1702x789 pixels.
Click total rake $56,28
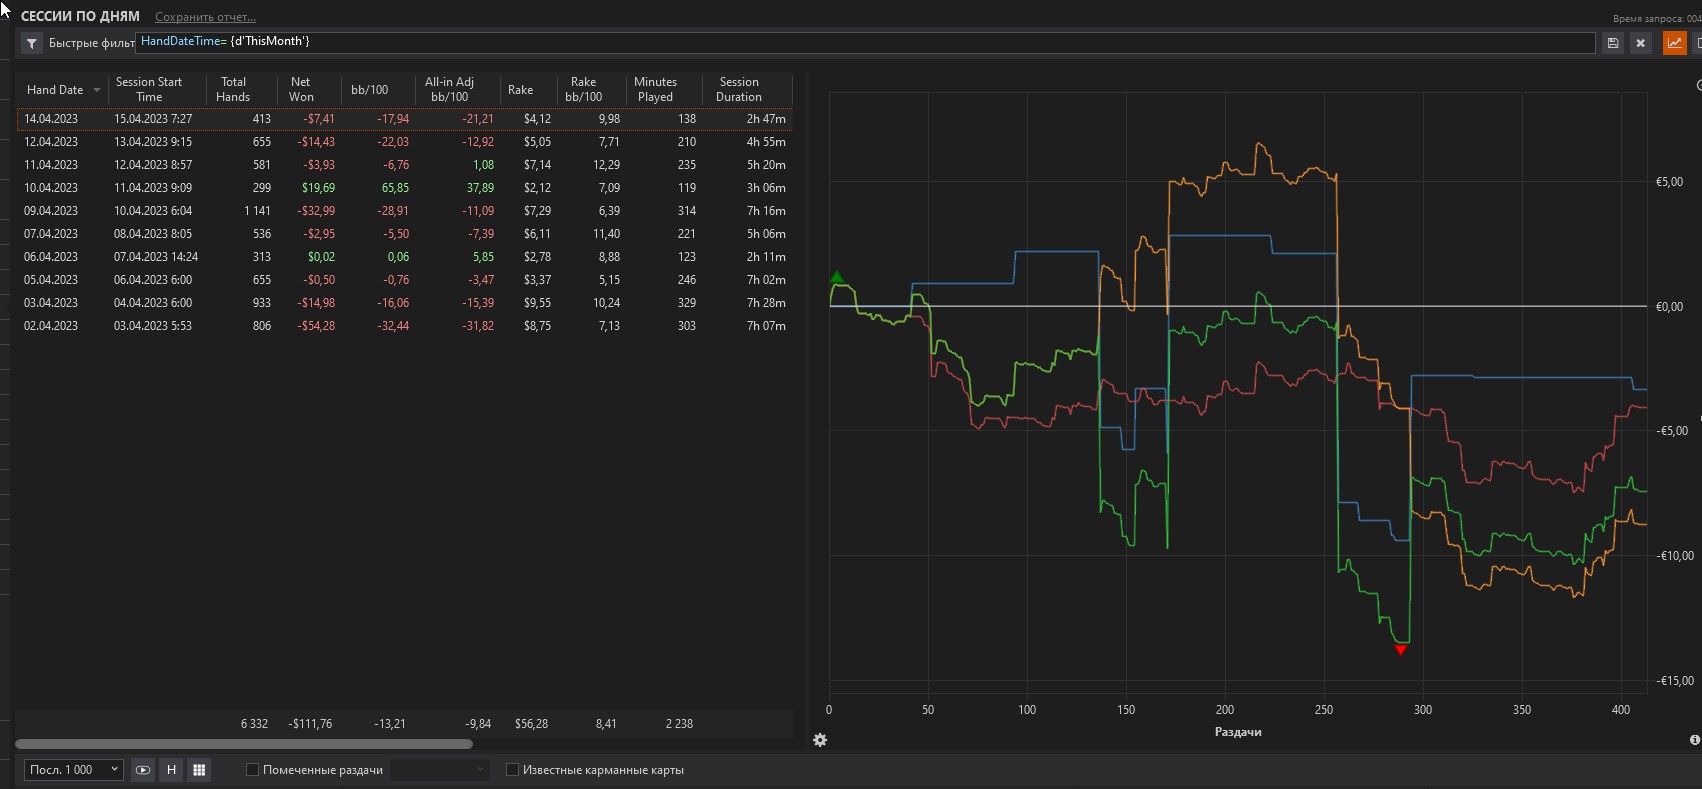(531, 724)
